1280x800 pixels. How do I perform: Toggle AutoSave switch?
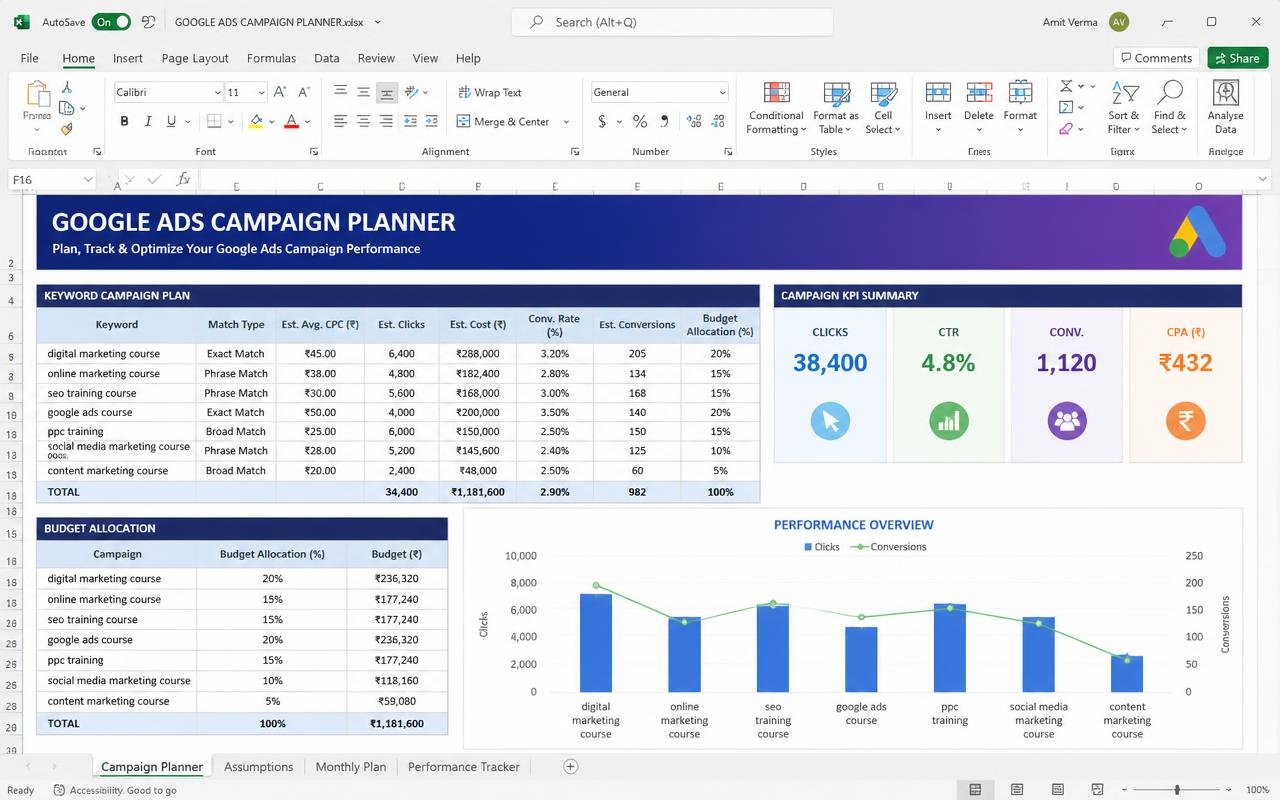coord(111,21)
